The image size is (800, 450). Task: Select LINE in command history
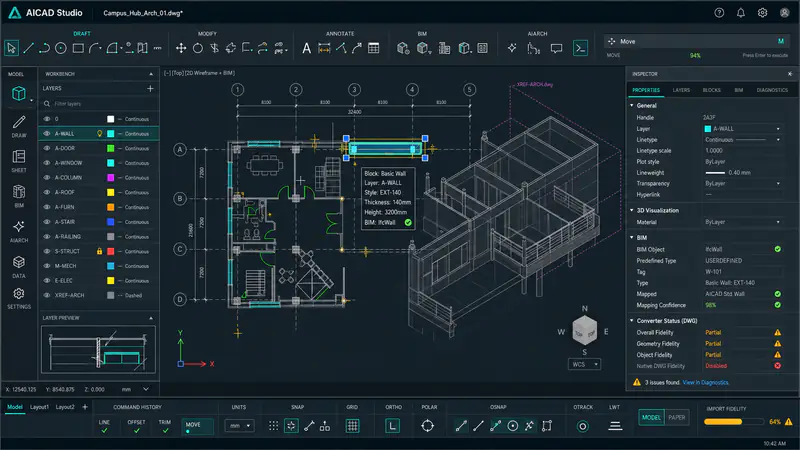tap(104, 426)
